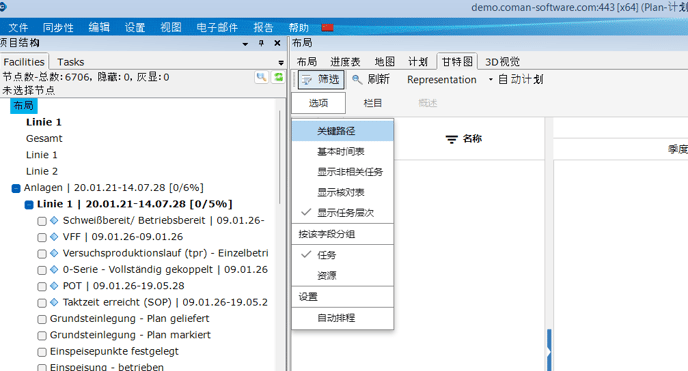Image resolution: width=688 pixels, height=371 pixels.
Task: Click the Chinese flag language icon
Action: [x=327, y=28]
